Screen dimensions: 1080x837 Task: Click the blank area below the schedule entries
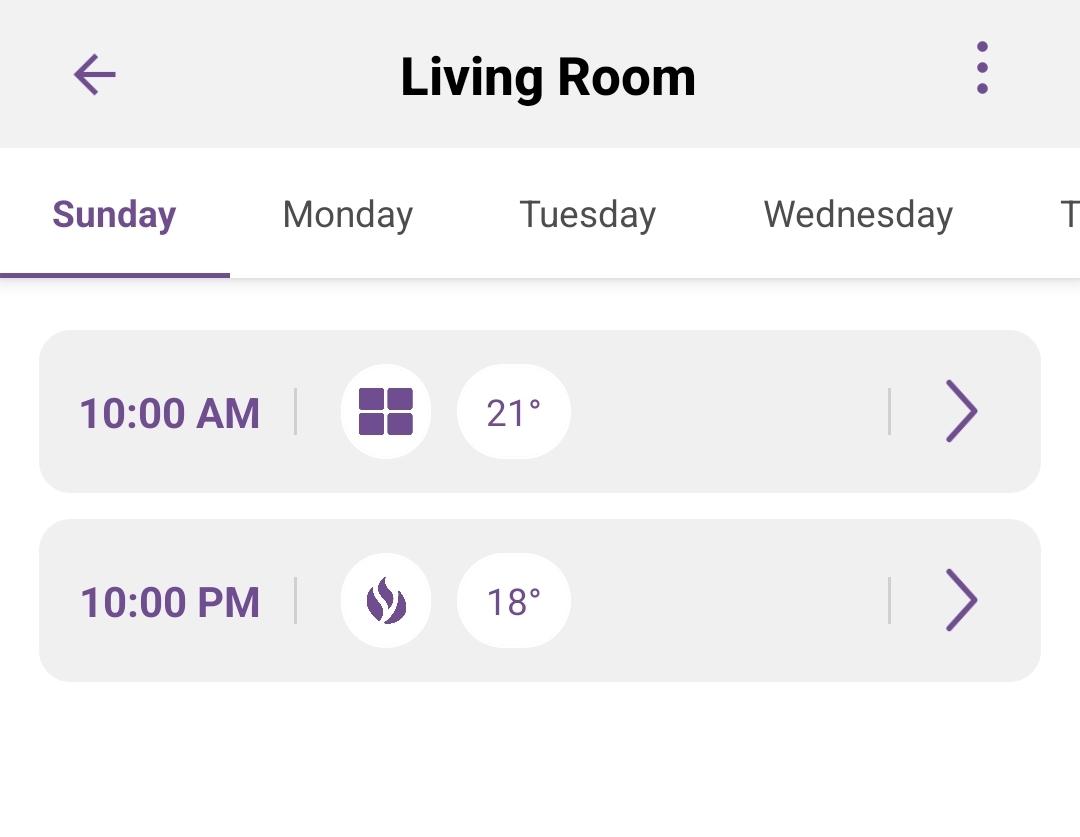[540, 760]
